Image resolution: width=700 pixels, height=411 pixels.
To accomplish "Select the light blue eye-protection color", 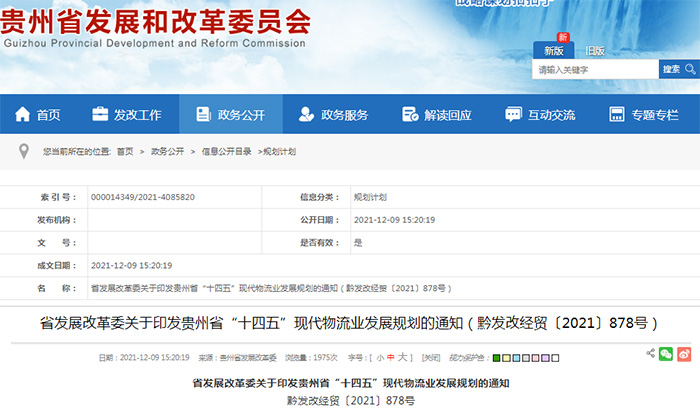I will pos(516,358).
